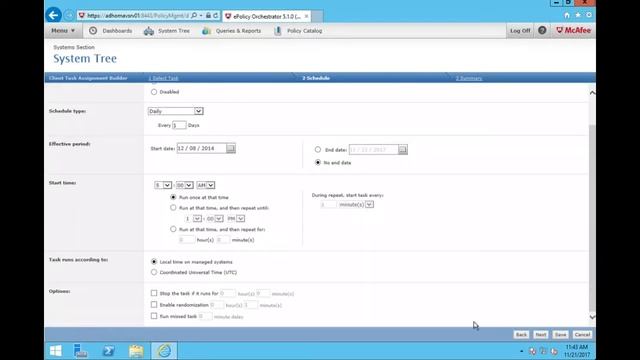This screenshot has height=360, width=640.
Task: Click the browser forward arrow
Action: coord(69,16)
